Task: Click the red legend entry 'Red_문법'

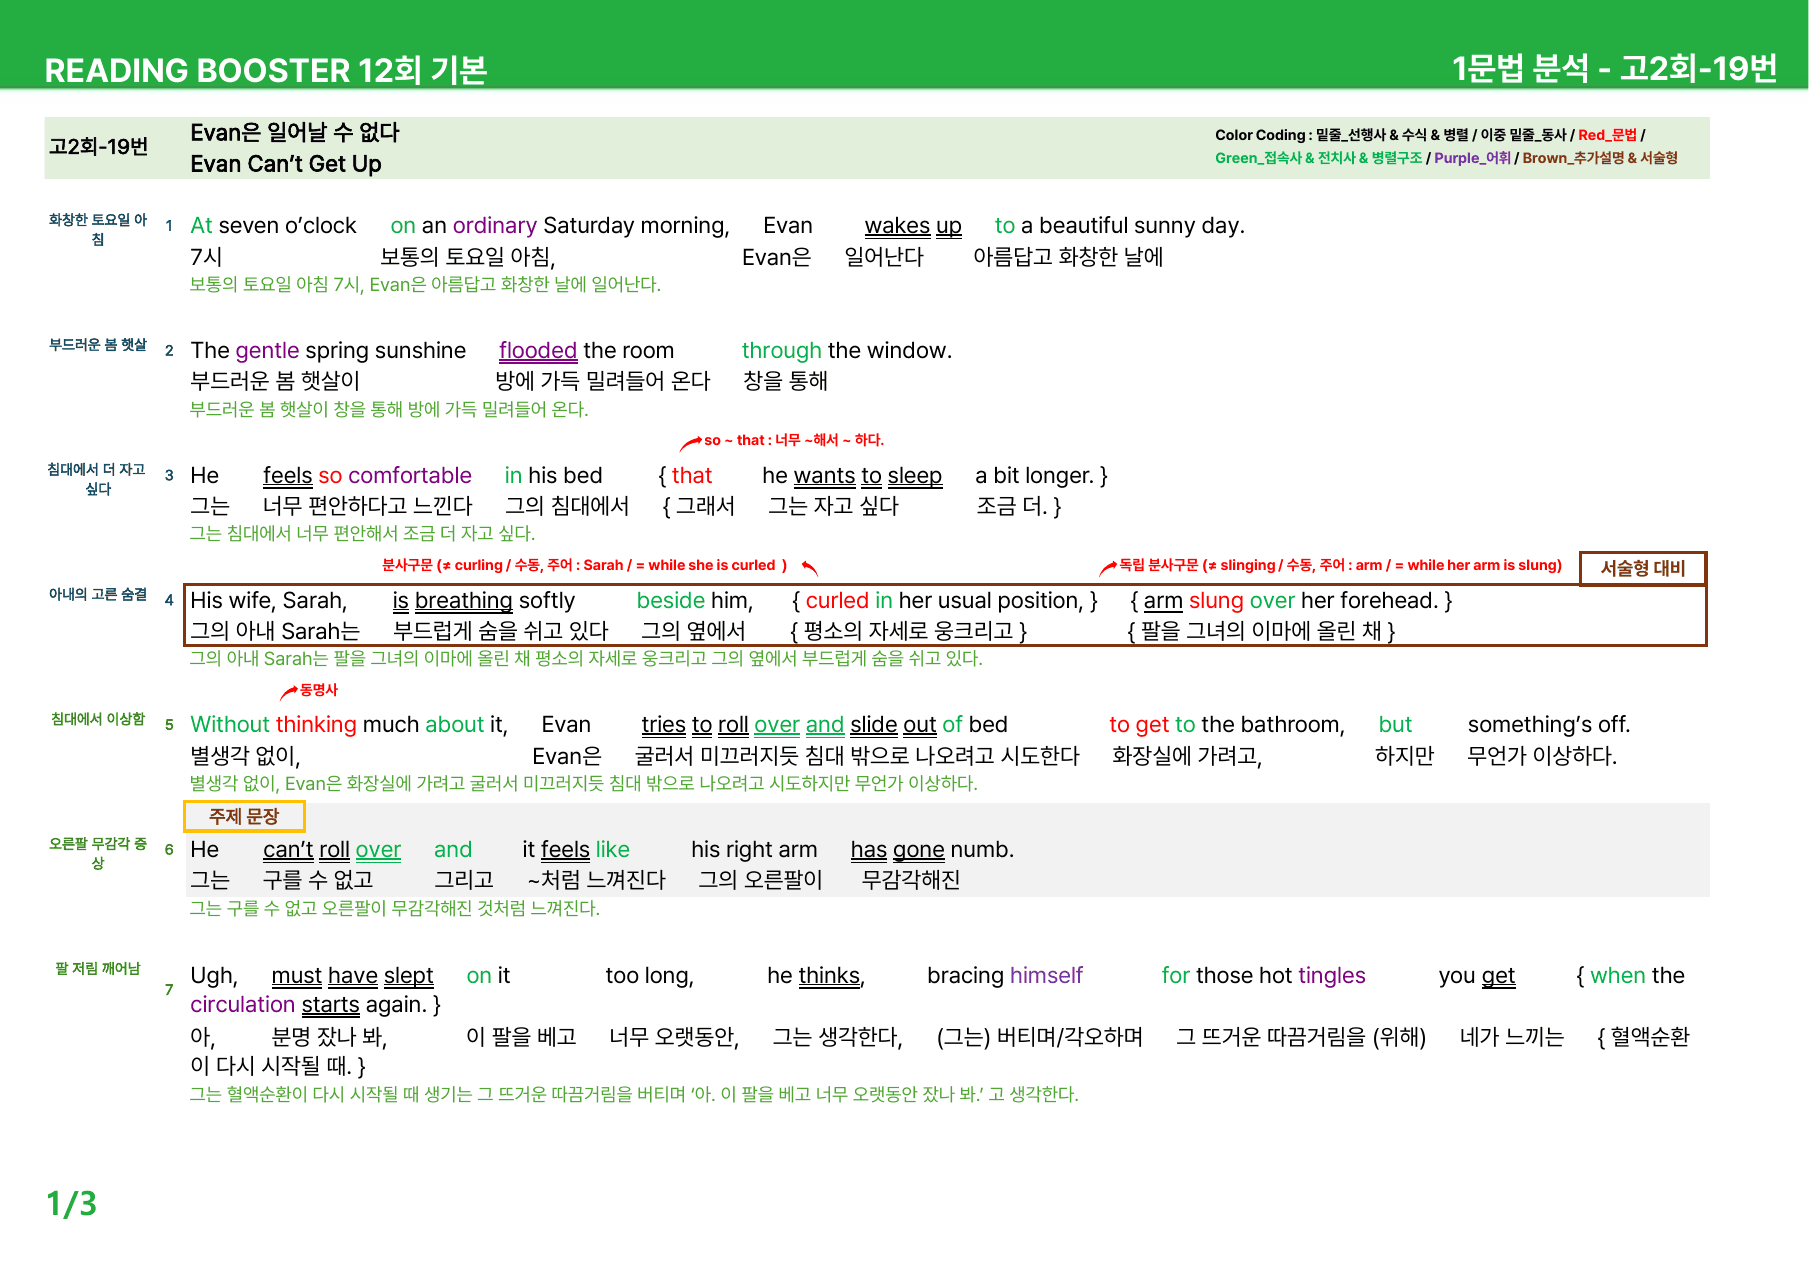Action: (x=1607, y=135)
